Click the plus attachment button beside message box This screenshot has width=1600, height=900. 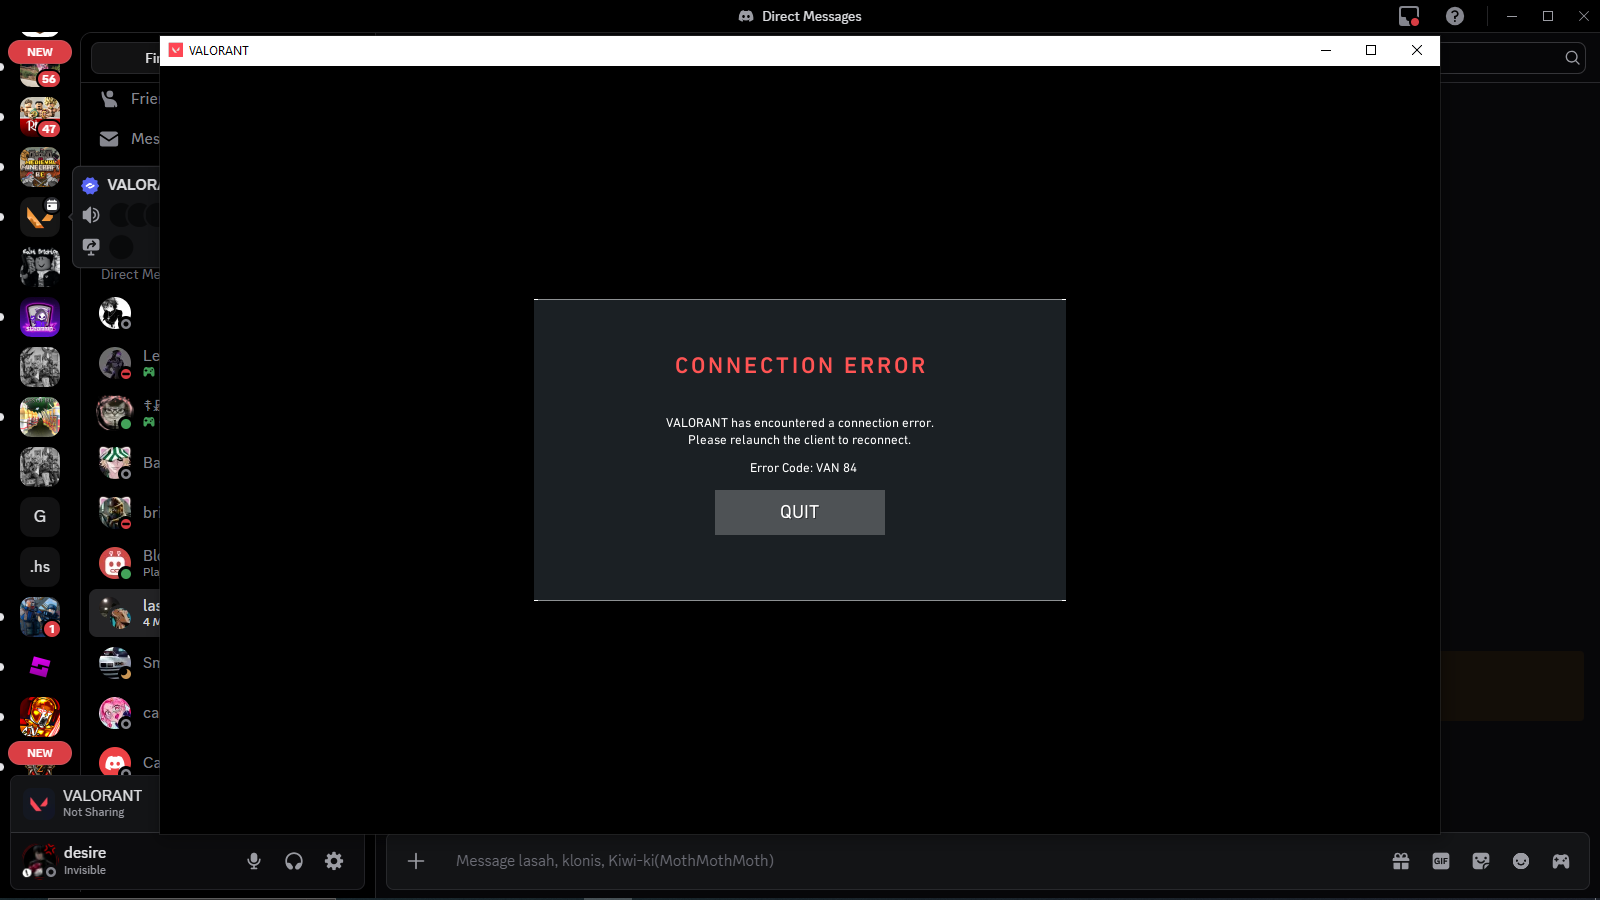click(416, 861)
